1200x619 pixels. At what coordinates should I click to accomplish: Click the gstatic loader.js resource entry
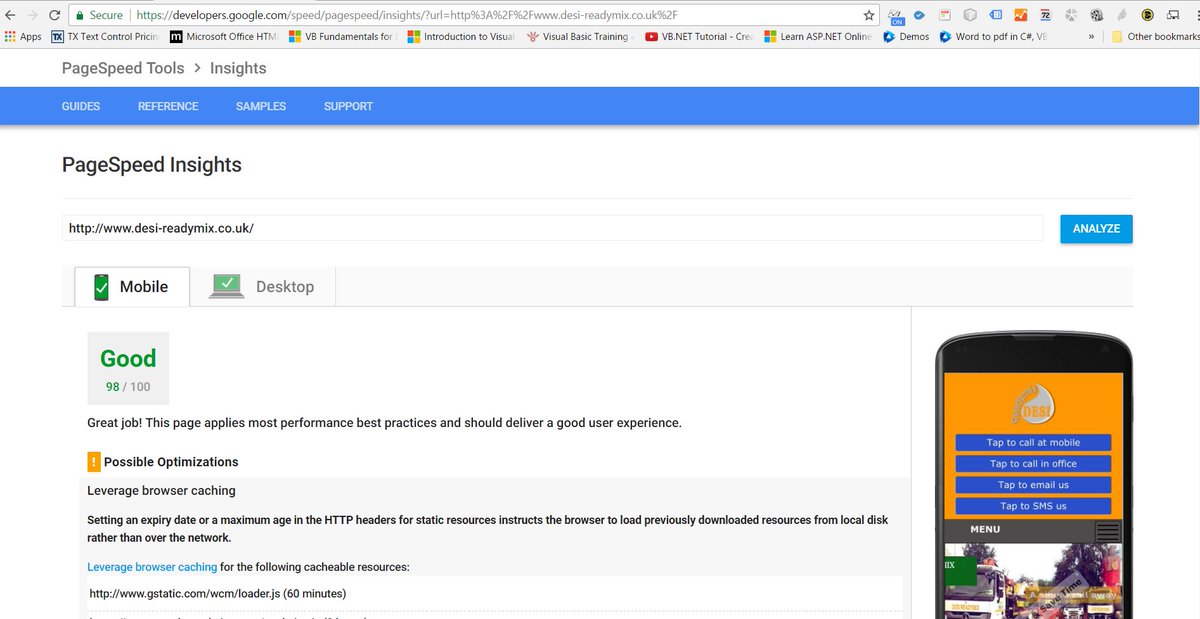click(x=218, y=593)
